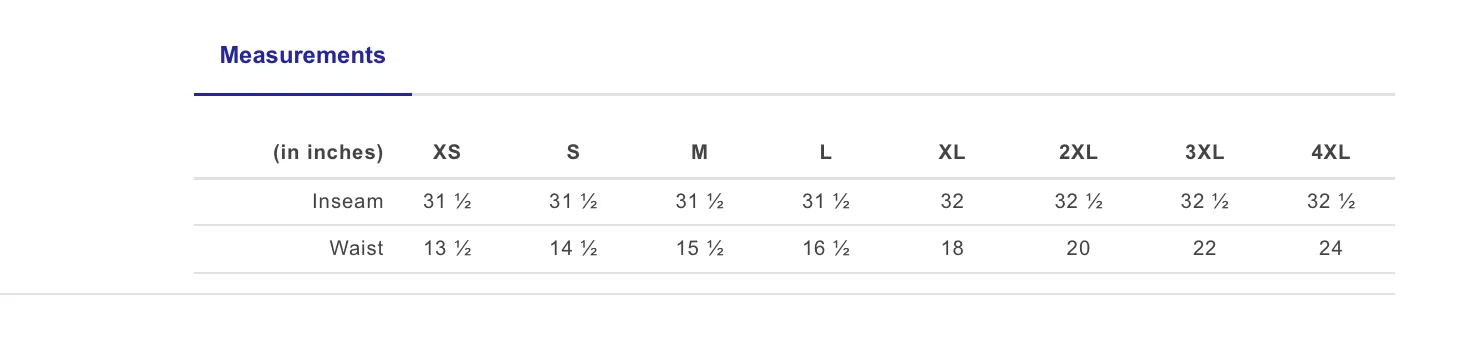Click the 4XL waist value 24
1458x362 pixels.
pos(1330,249)
